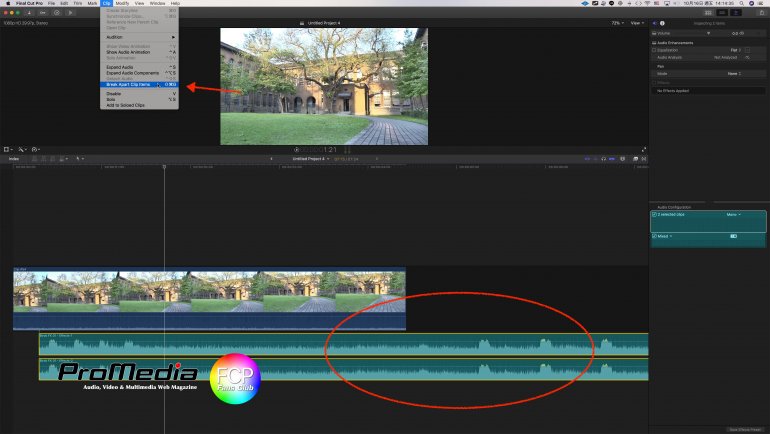This screenshot has width=770, height=434.
Task: Open the transitions browser icon
Action: click(644, 159)
